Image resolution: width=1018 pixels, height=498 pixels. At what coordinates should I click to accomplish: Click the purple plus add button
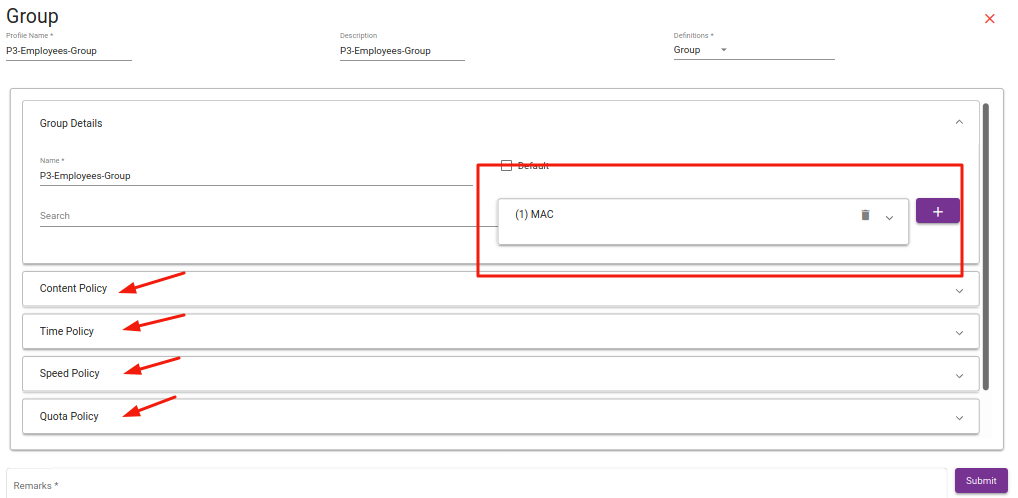[937, 211]
